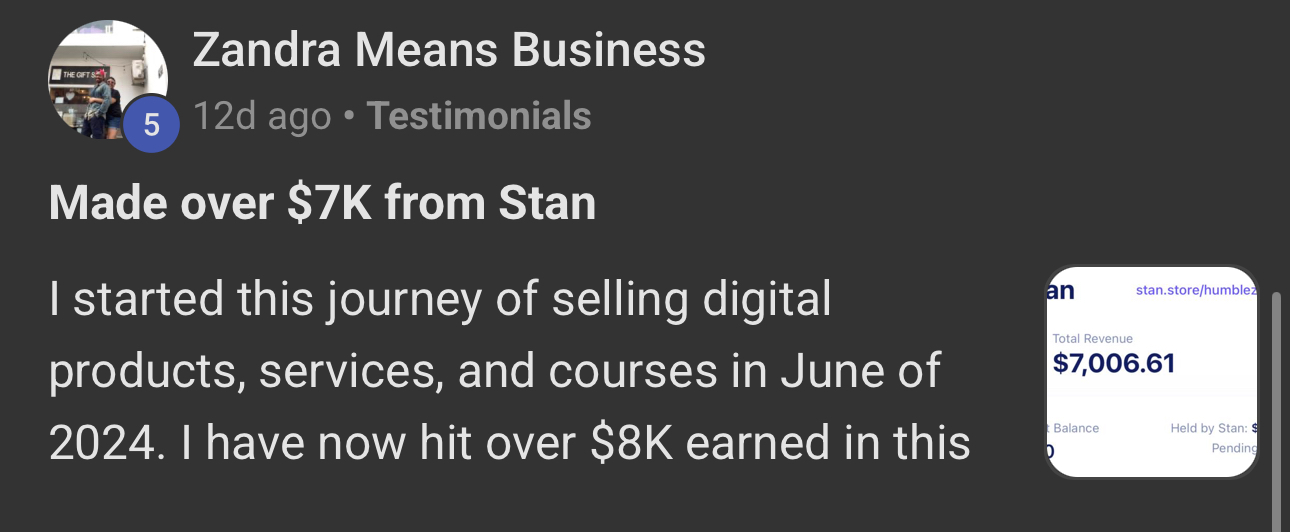
Task: Click the vertical scrollbar at the right edge
Action: (x=1276, y=413)
